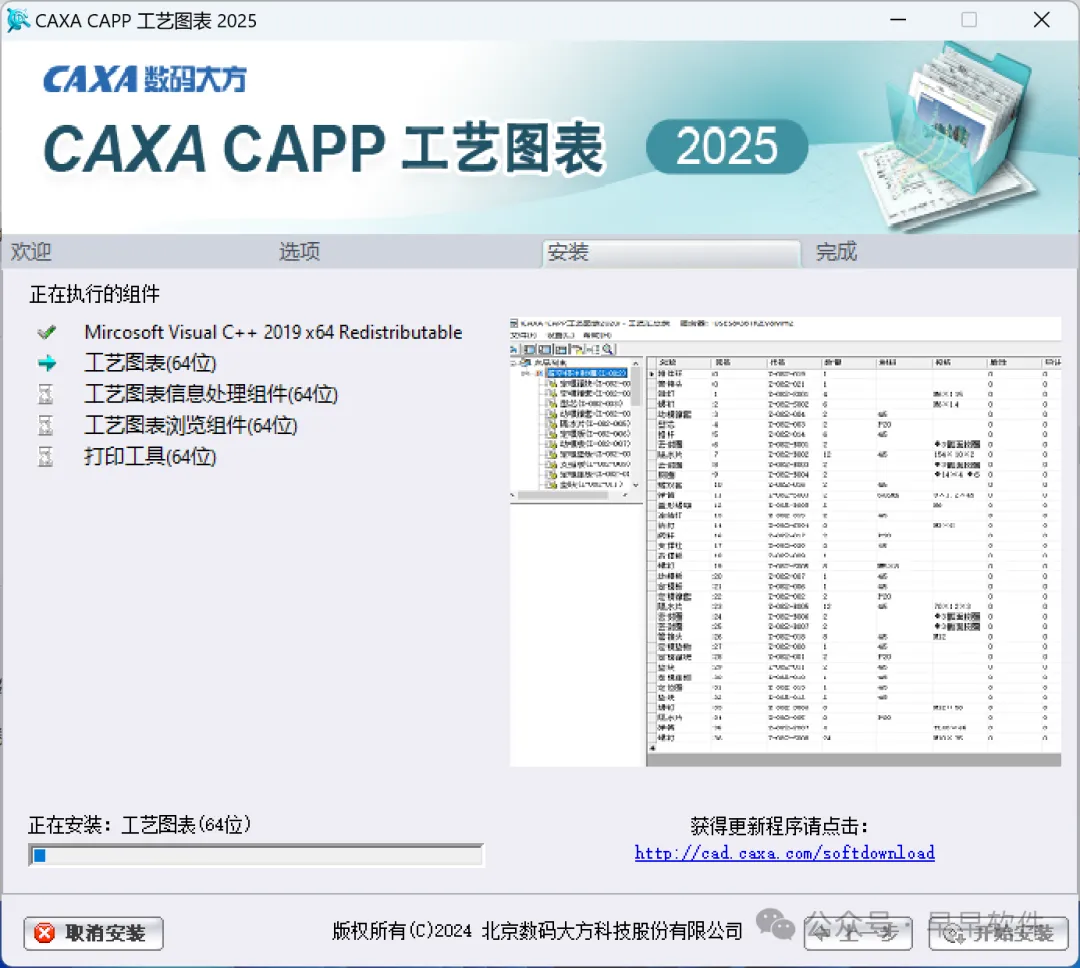1080x968 pixels.
Task: Click the CAXA app icon in title bar
Action: (18, 20)
